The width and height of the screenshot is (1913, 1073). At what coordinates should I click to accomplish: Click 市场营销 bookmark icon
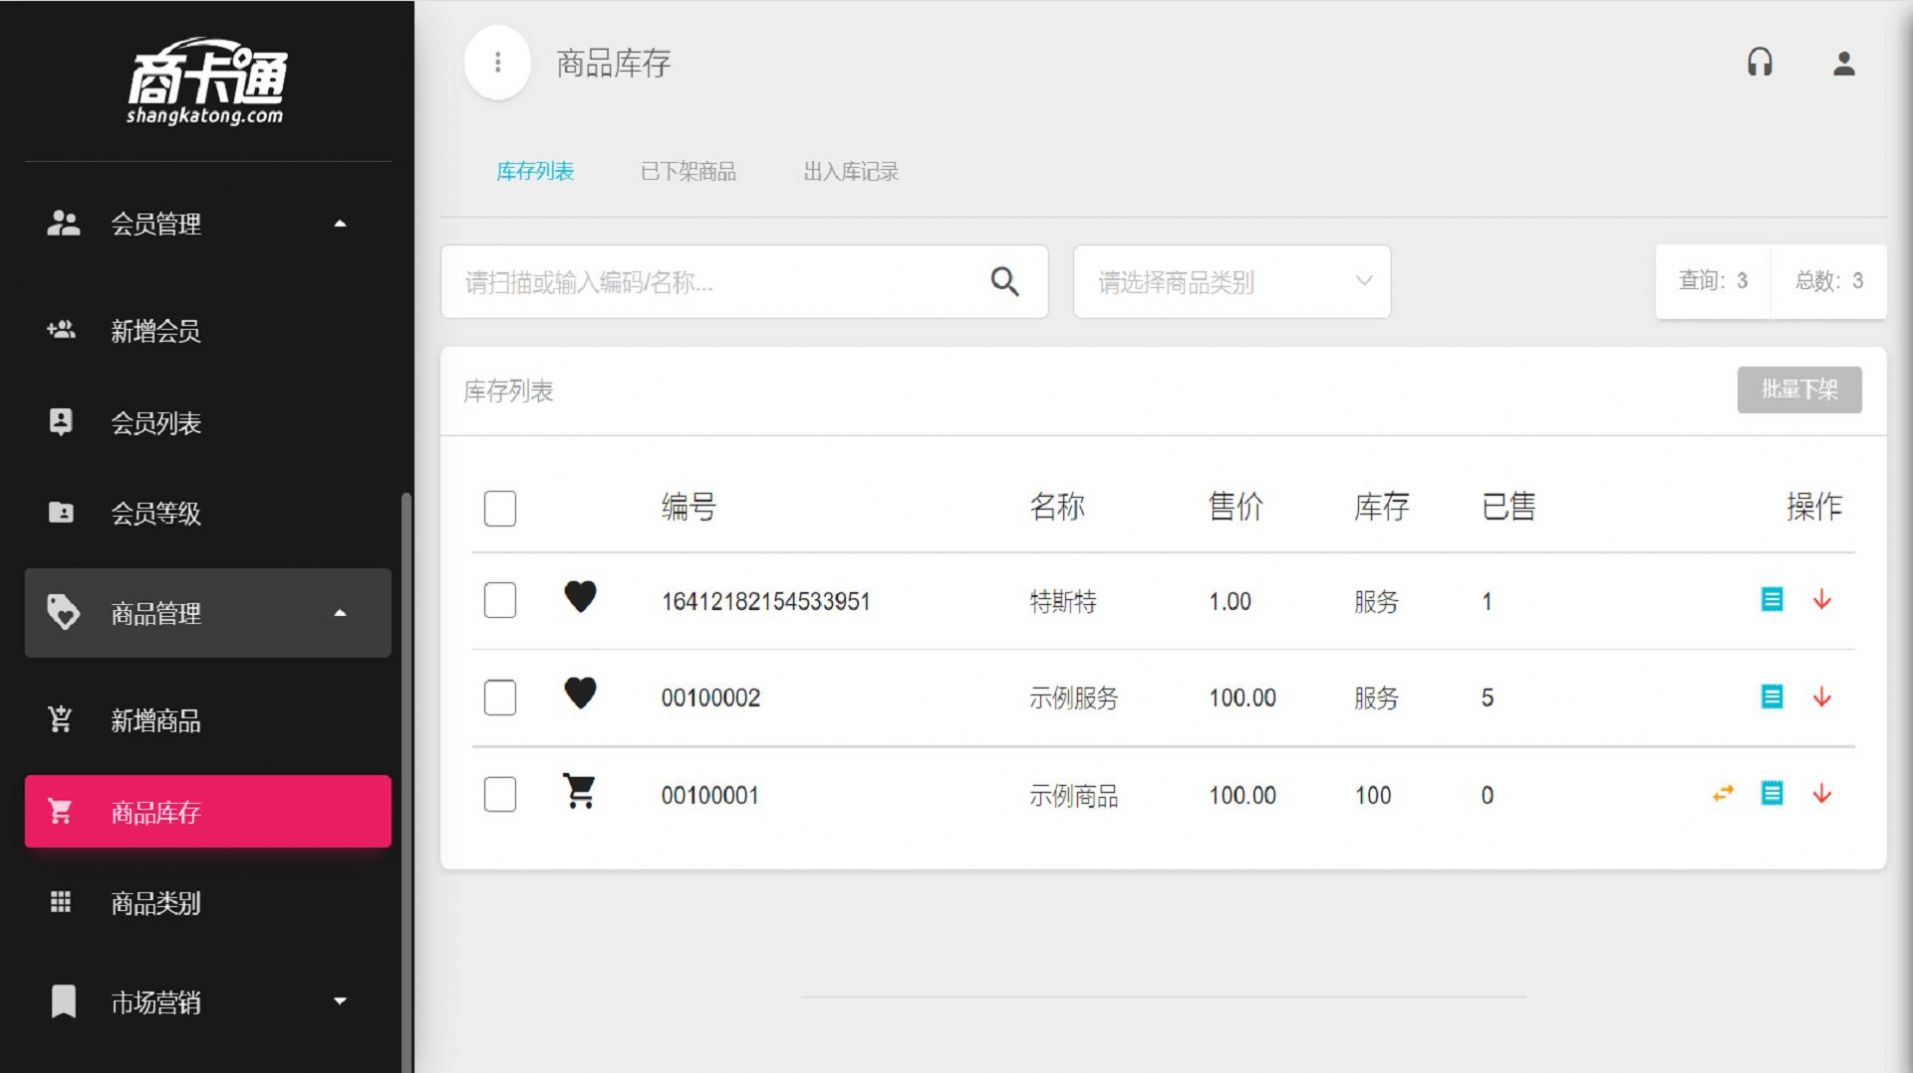click(x=63, y=1001)
